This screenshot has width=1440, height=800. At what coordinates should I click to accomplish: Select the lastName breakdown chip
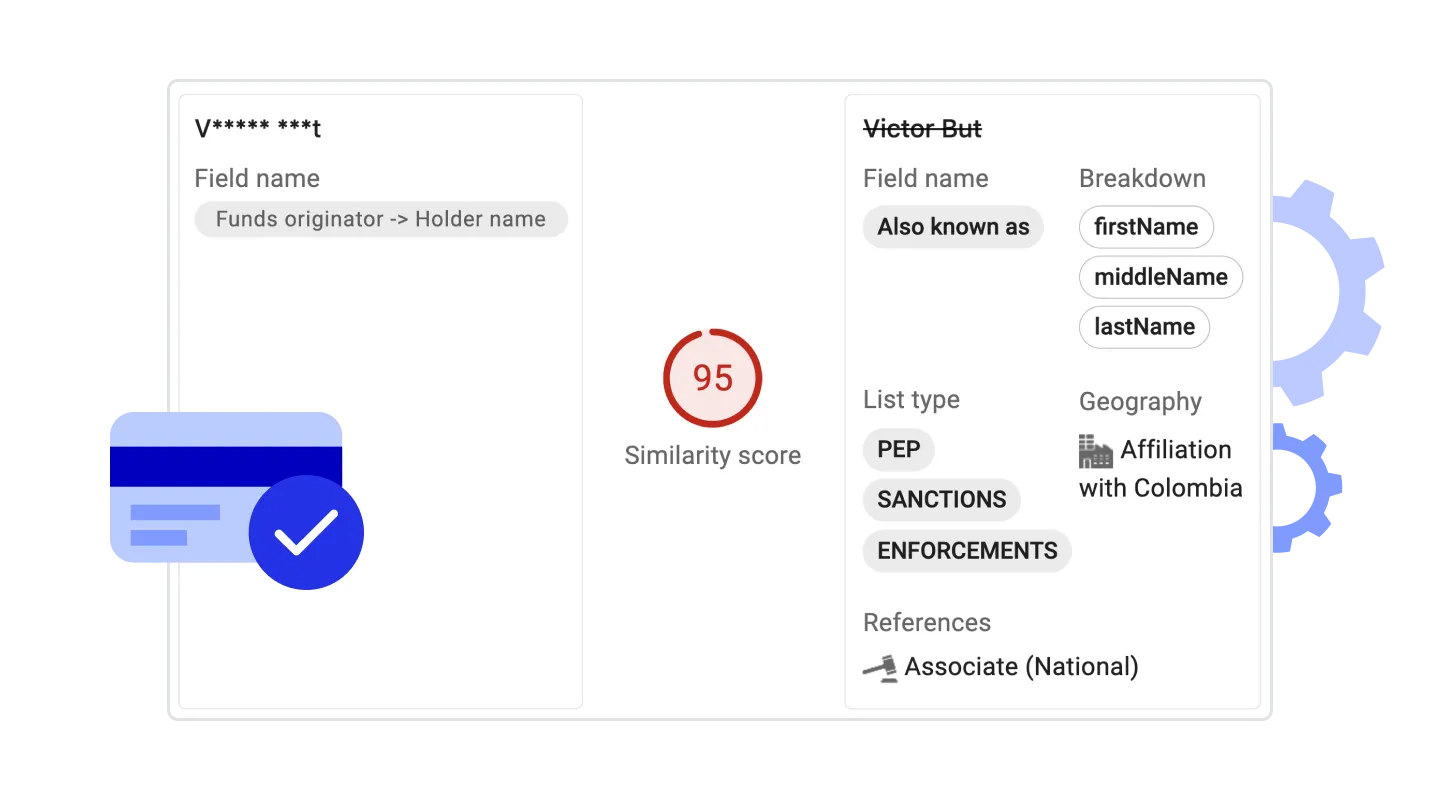click(1144, 327)
